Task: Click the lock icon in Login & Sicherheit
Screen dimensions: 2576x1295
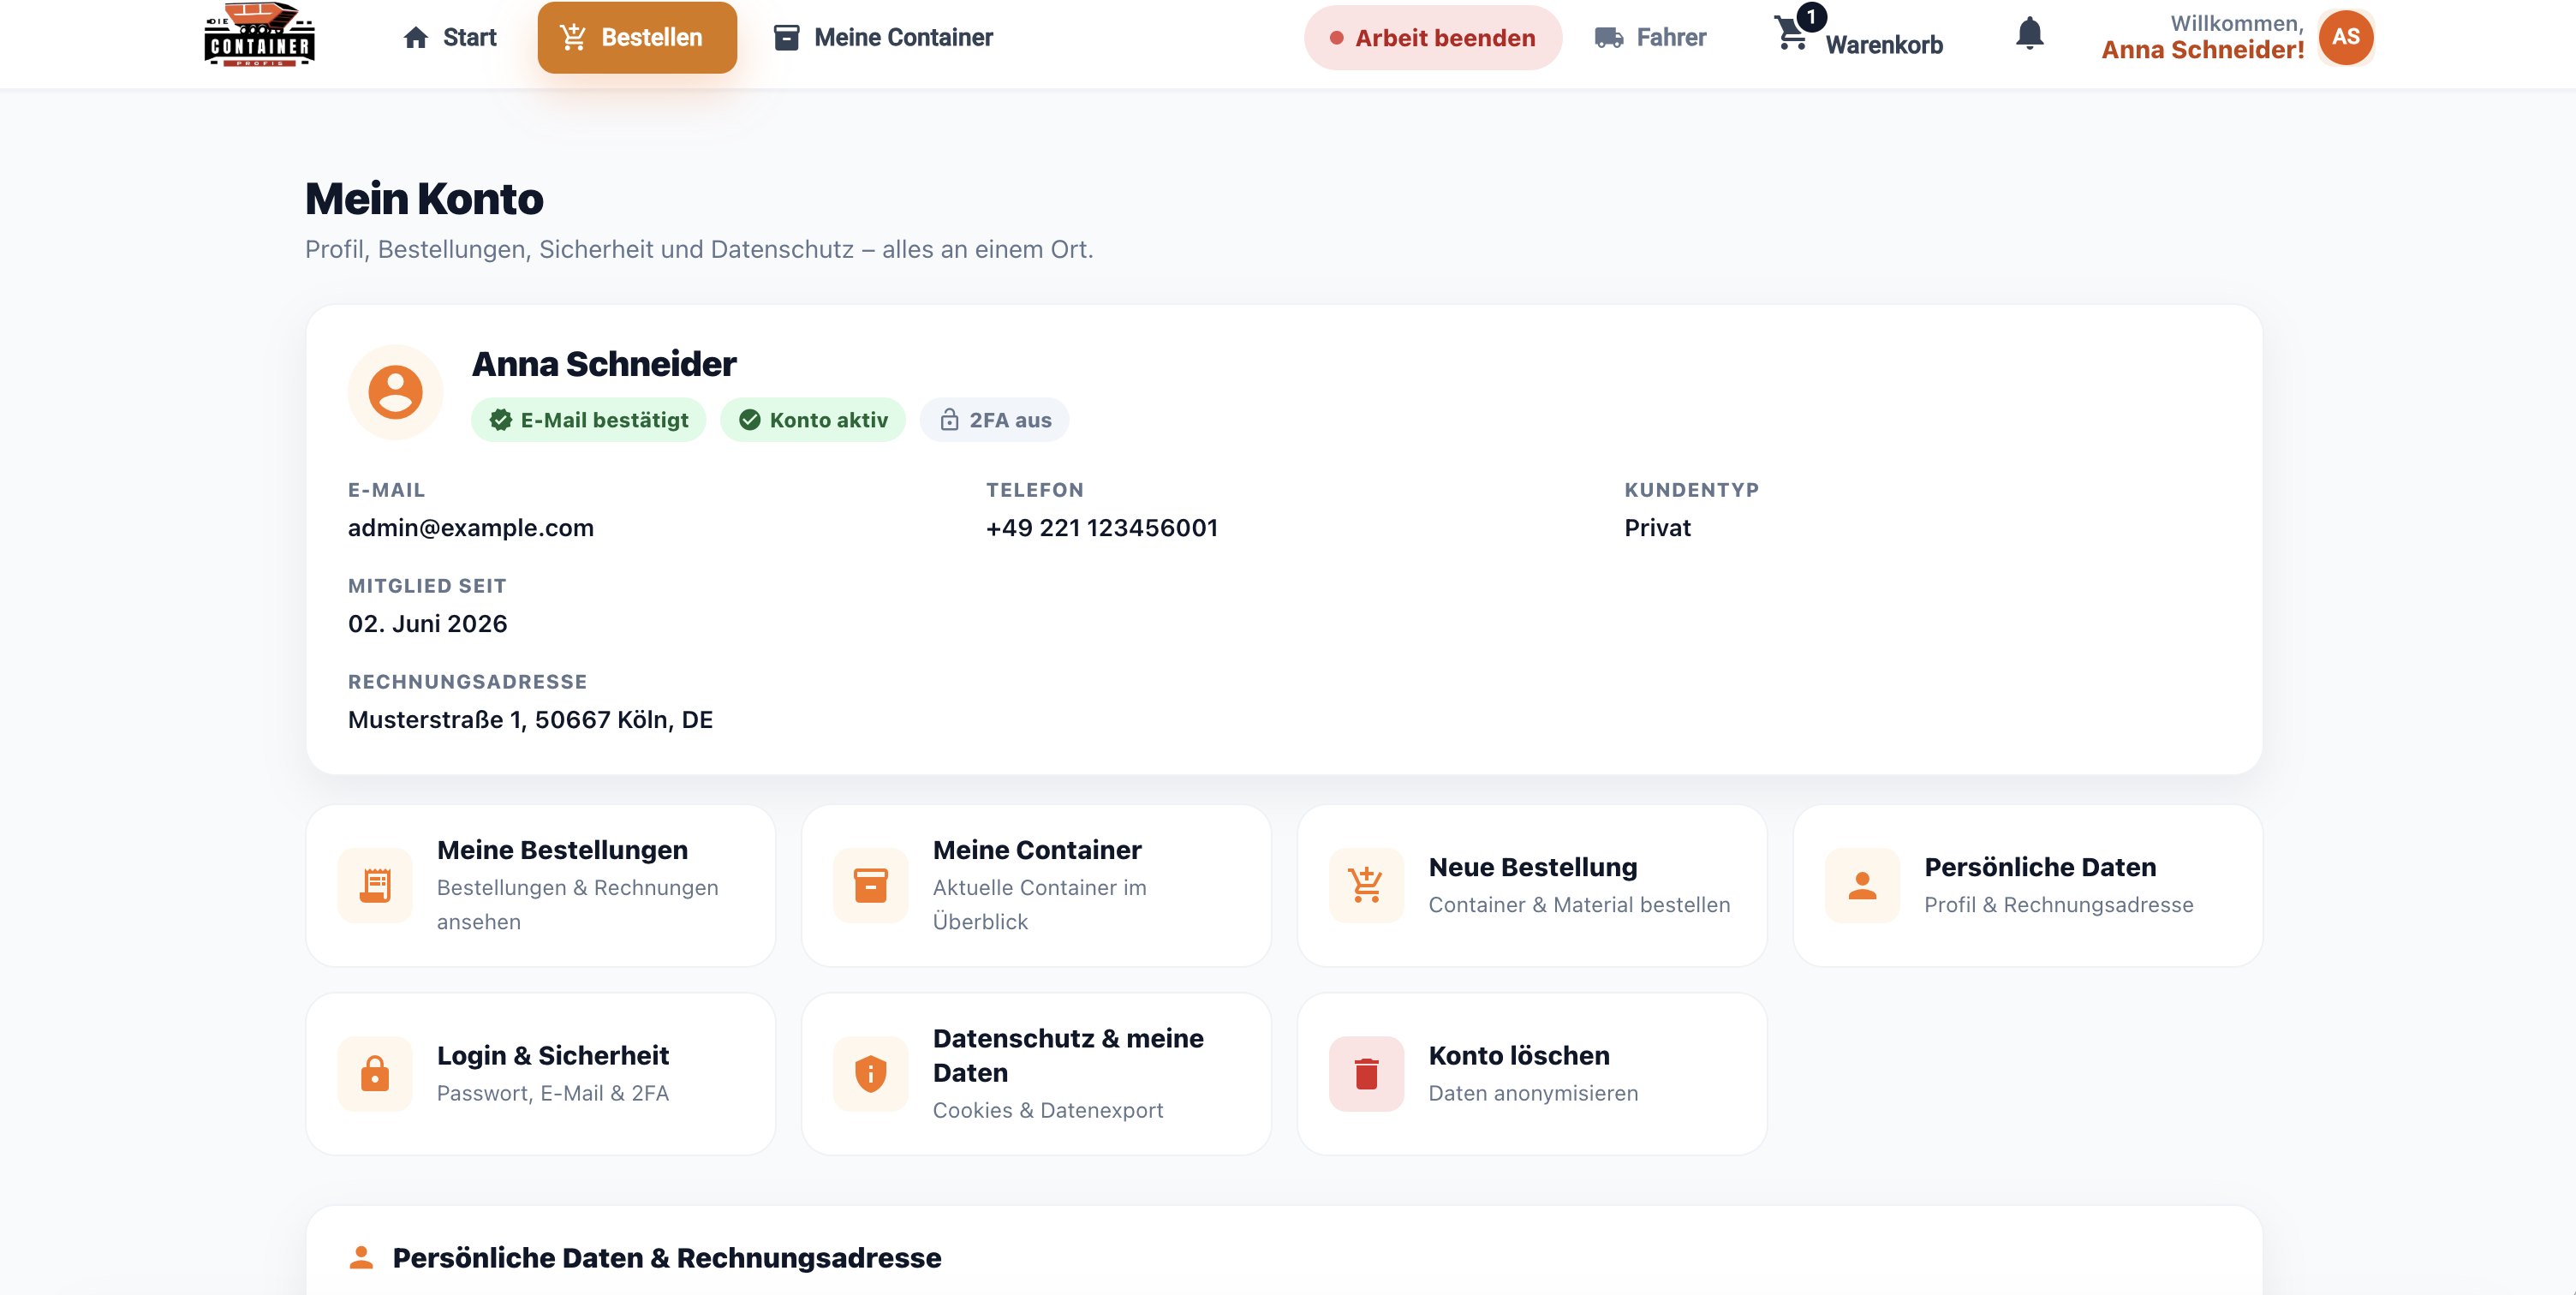Action: coord(375,1073)
